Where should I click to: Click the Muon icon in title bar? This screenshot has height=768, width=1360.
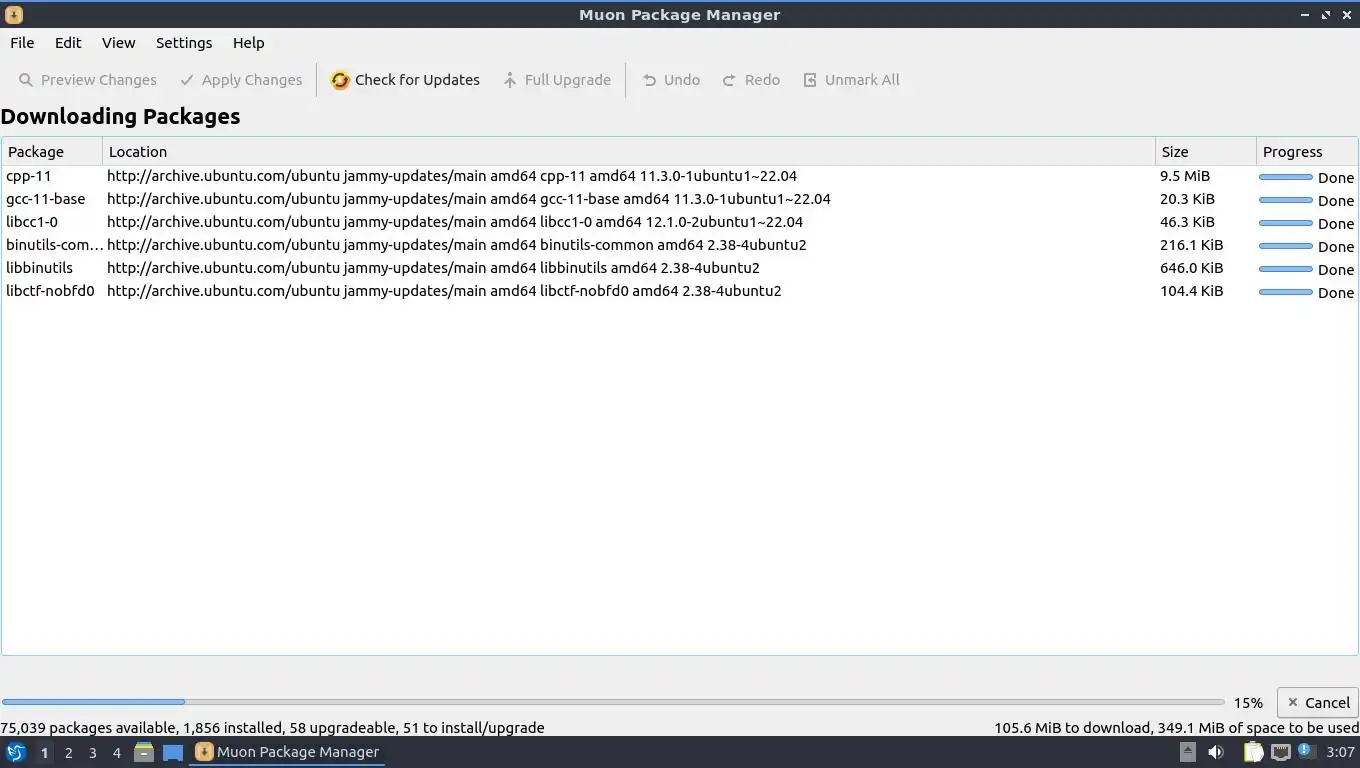click(14, 15)
